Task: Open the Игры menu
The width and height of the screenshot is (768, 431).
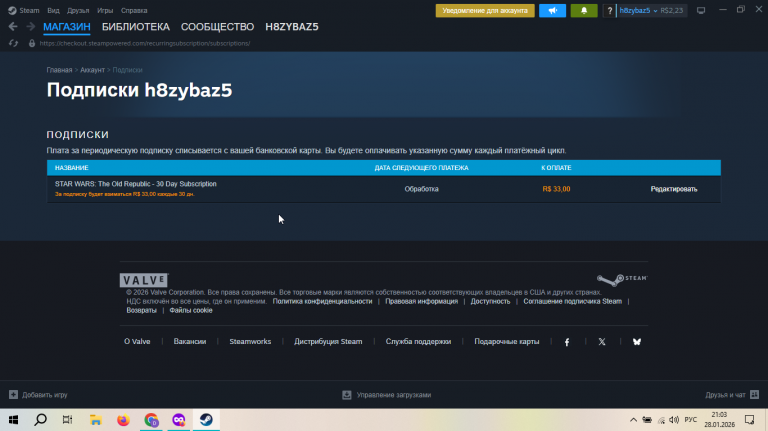Action: click(105, 10)
